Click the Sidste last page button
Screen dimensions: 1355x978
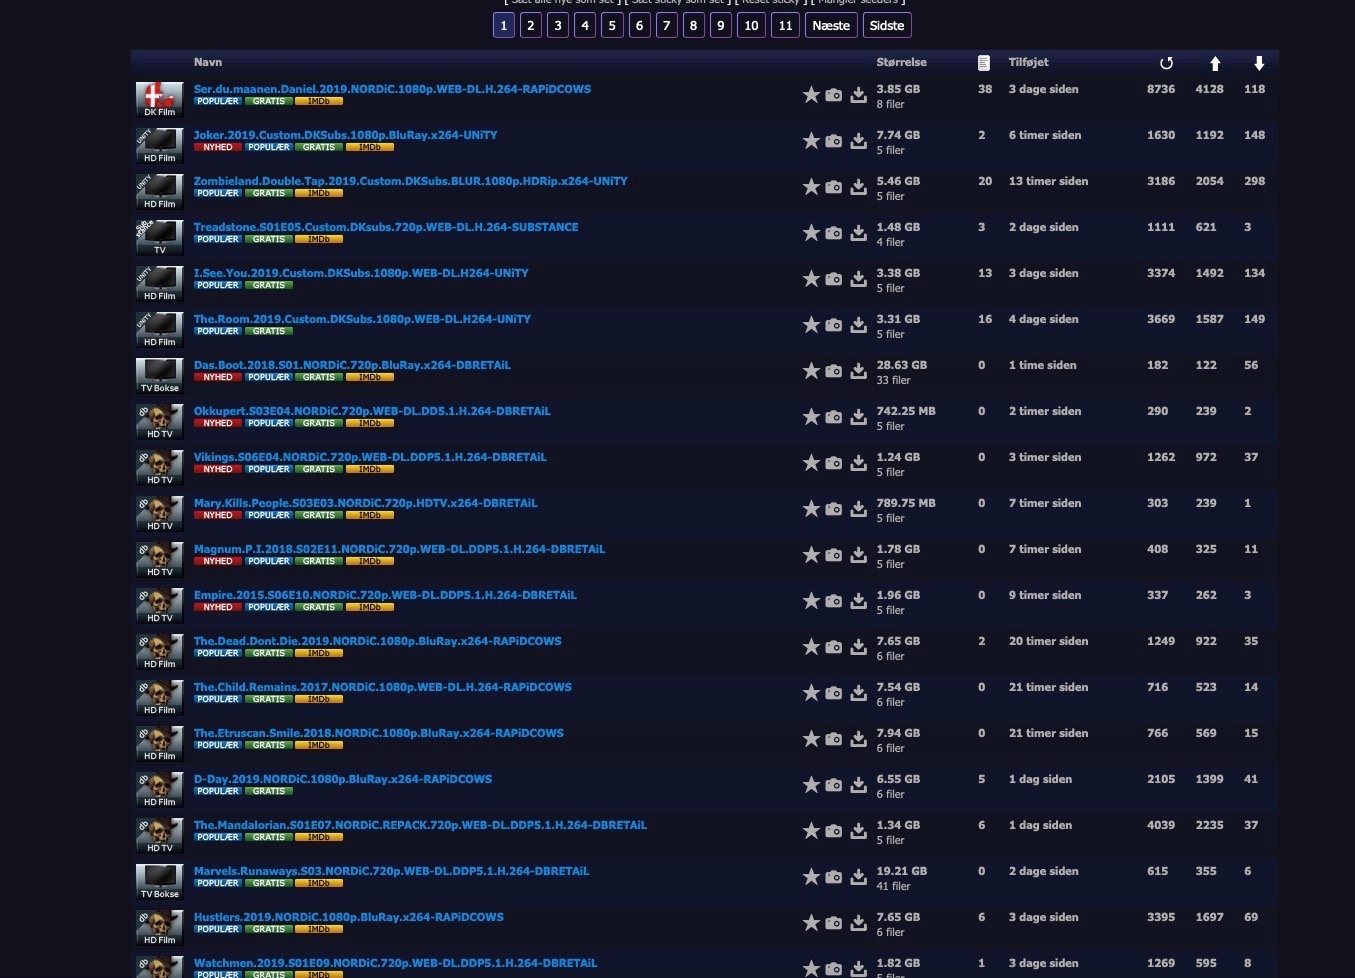point(887,25)
